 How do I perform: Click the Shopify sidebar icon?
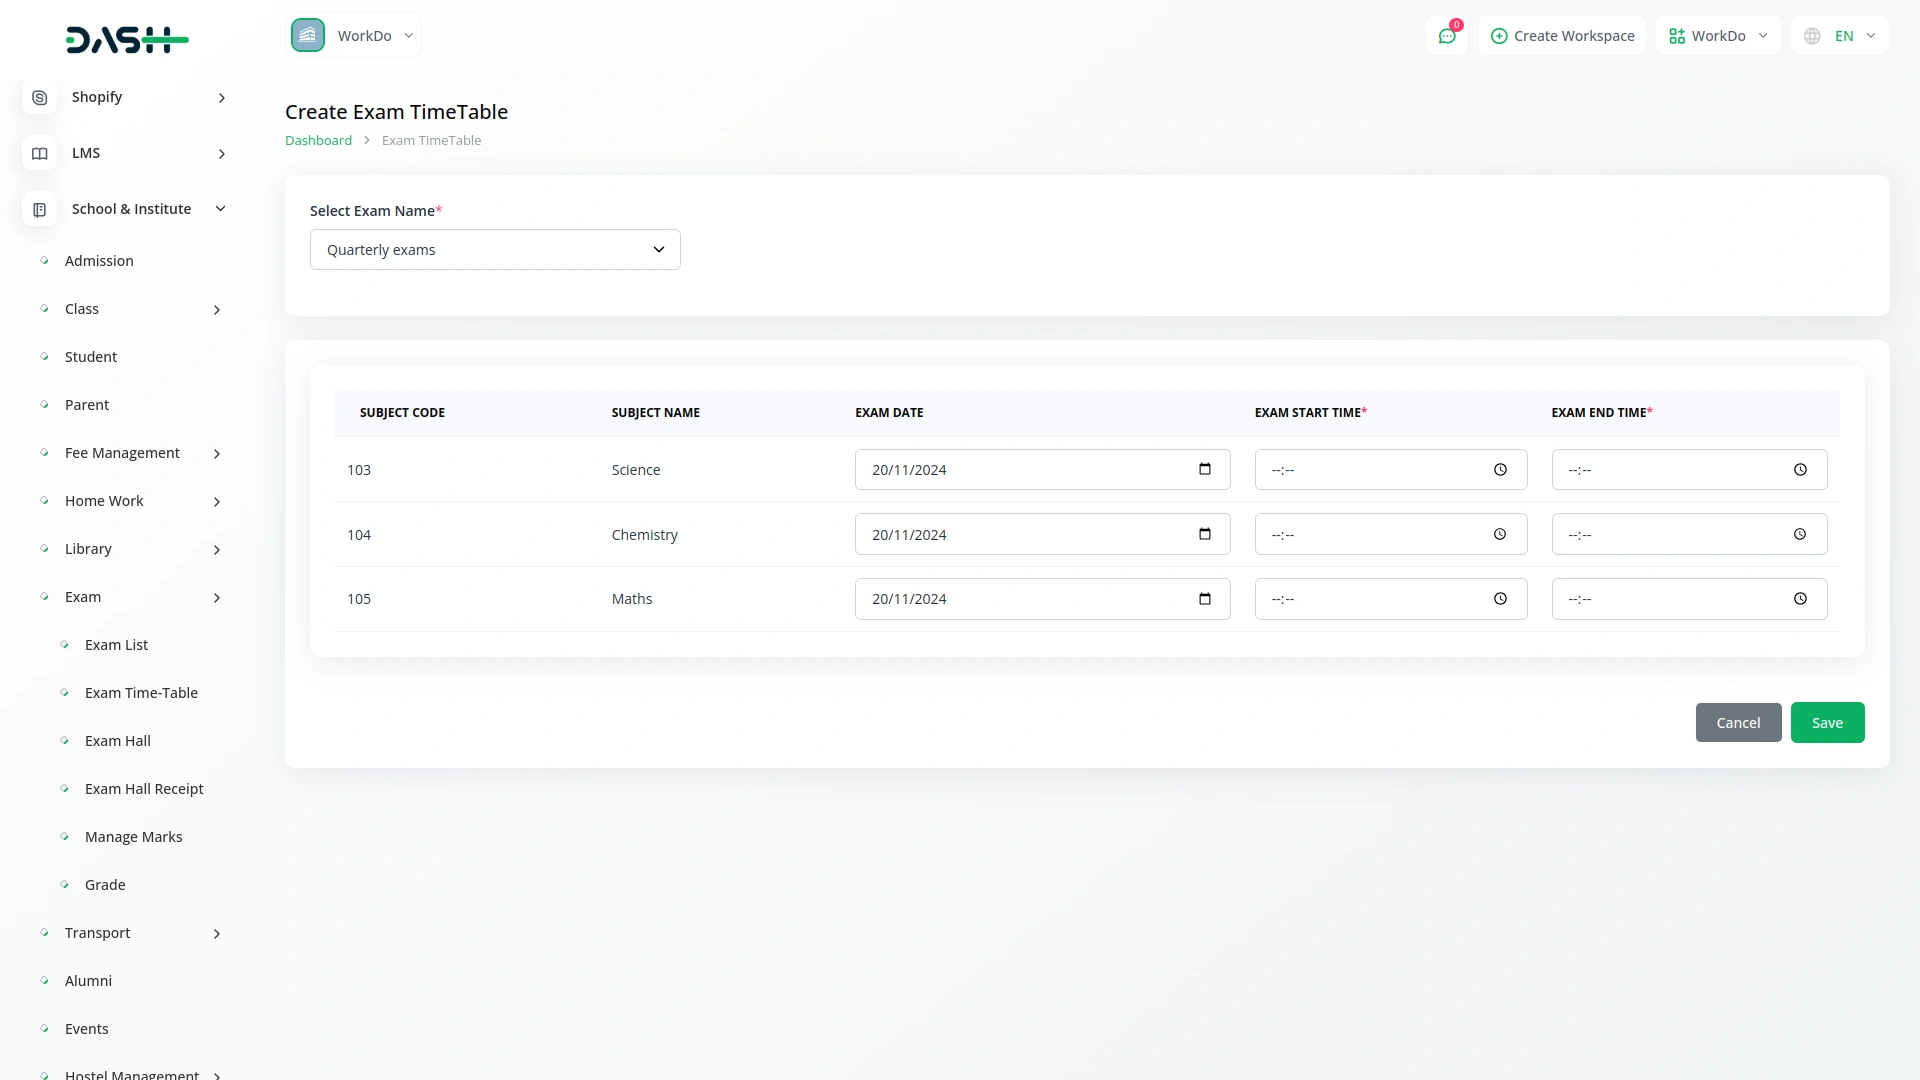coord(39,97)
